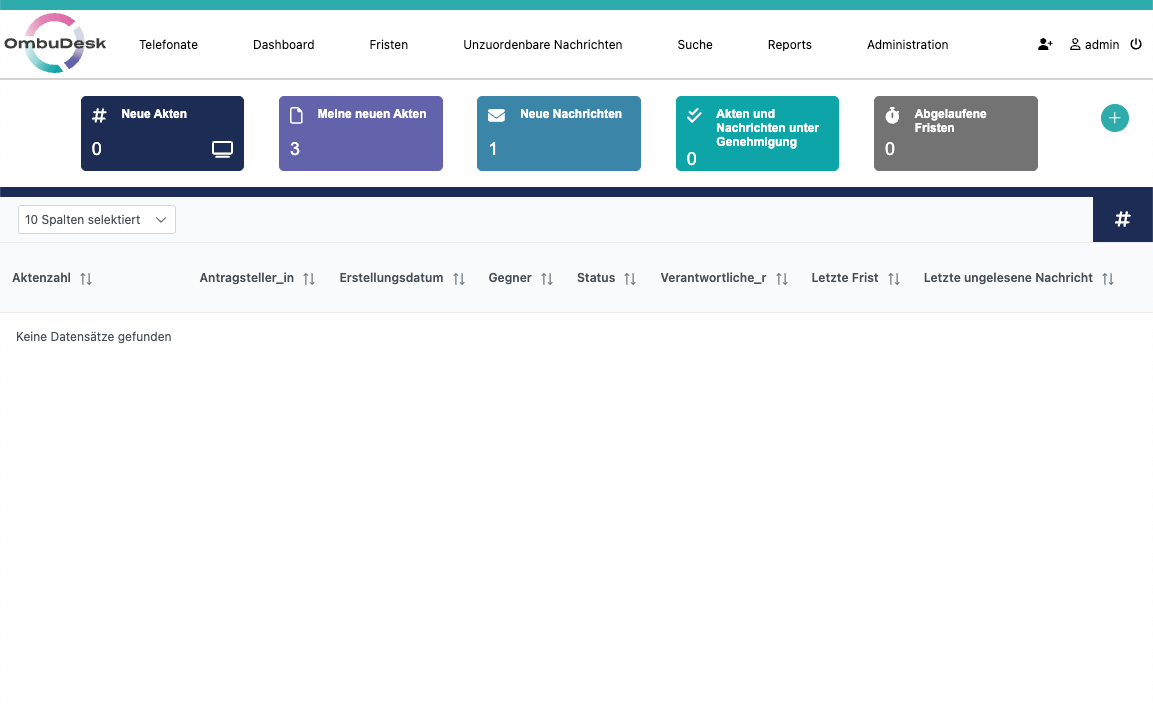This screenshot has width=1153, height=710.
Task: Click the monitor icon in Neue Akten
Action: [222, 149]
